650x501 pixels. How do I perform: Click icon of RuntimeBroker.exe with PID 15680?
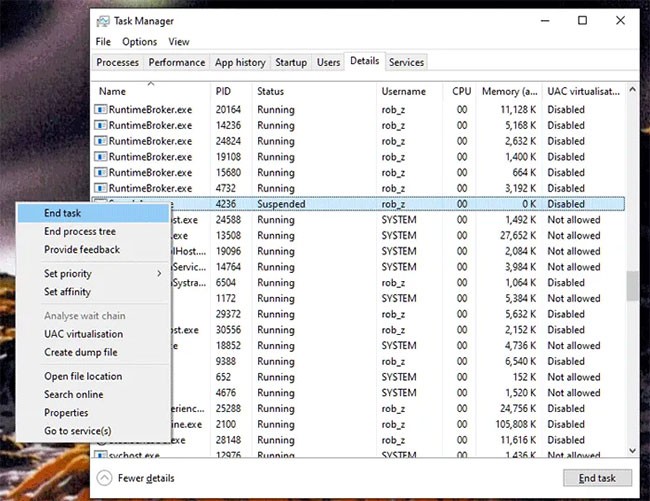[x=100, y=172]
